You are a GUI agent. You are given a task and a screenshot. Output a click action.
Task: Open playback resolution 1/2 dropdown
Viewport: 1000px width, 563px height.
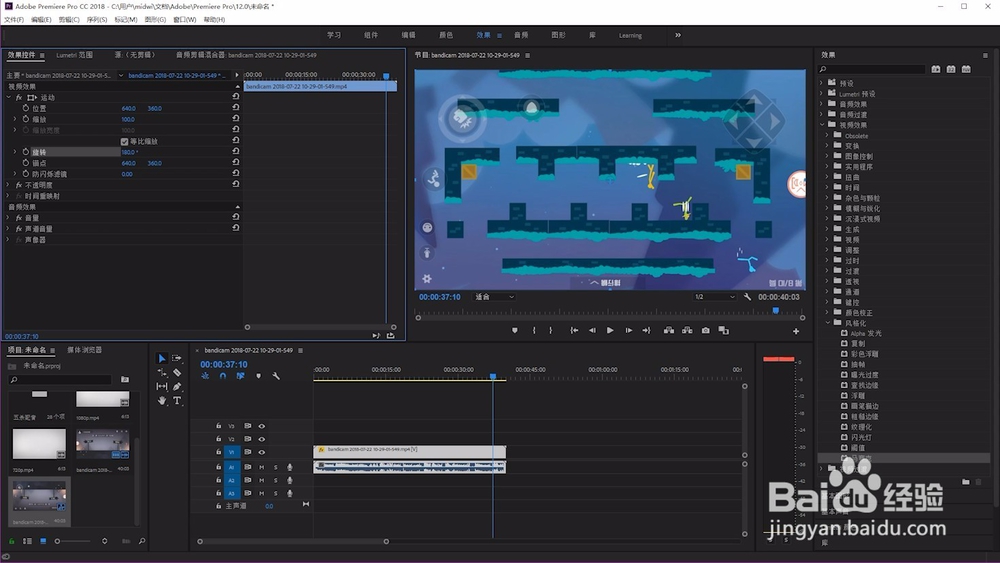pyautogui.click(x=714, y=297)
